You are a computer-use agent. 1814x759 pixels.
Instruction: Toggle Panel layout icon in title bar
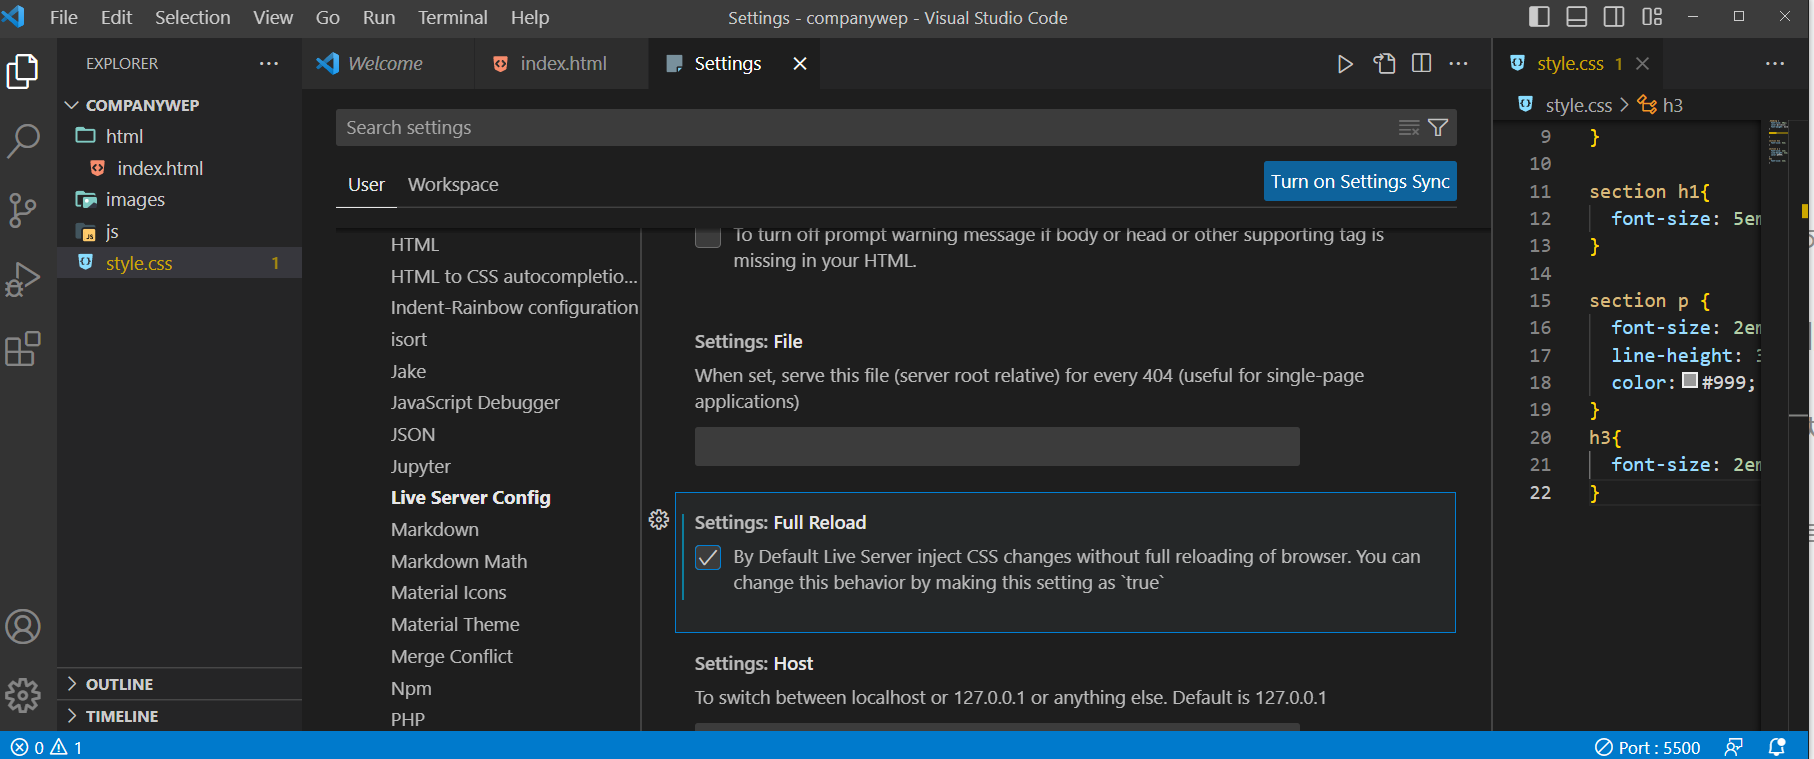tap(1577, 17)
